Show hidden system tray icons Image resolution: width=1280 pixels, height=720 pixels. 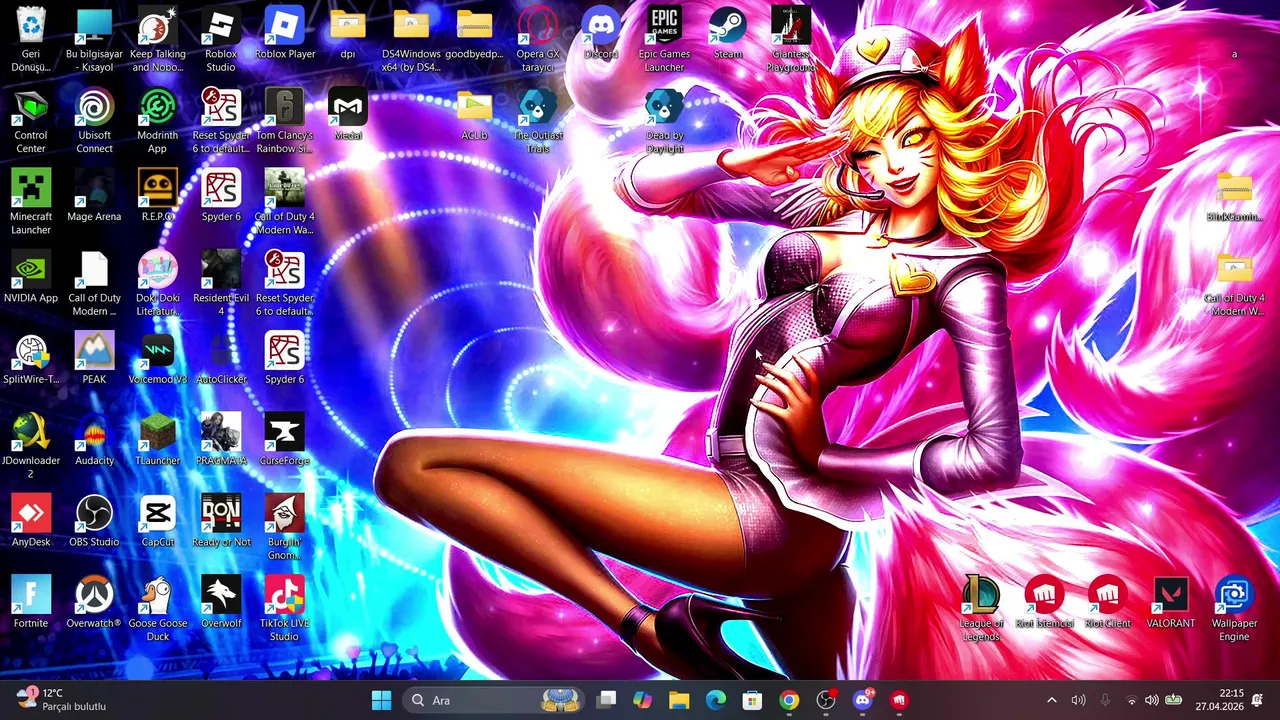tap(1051, 700)
